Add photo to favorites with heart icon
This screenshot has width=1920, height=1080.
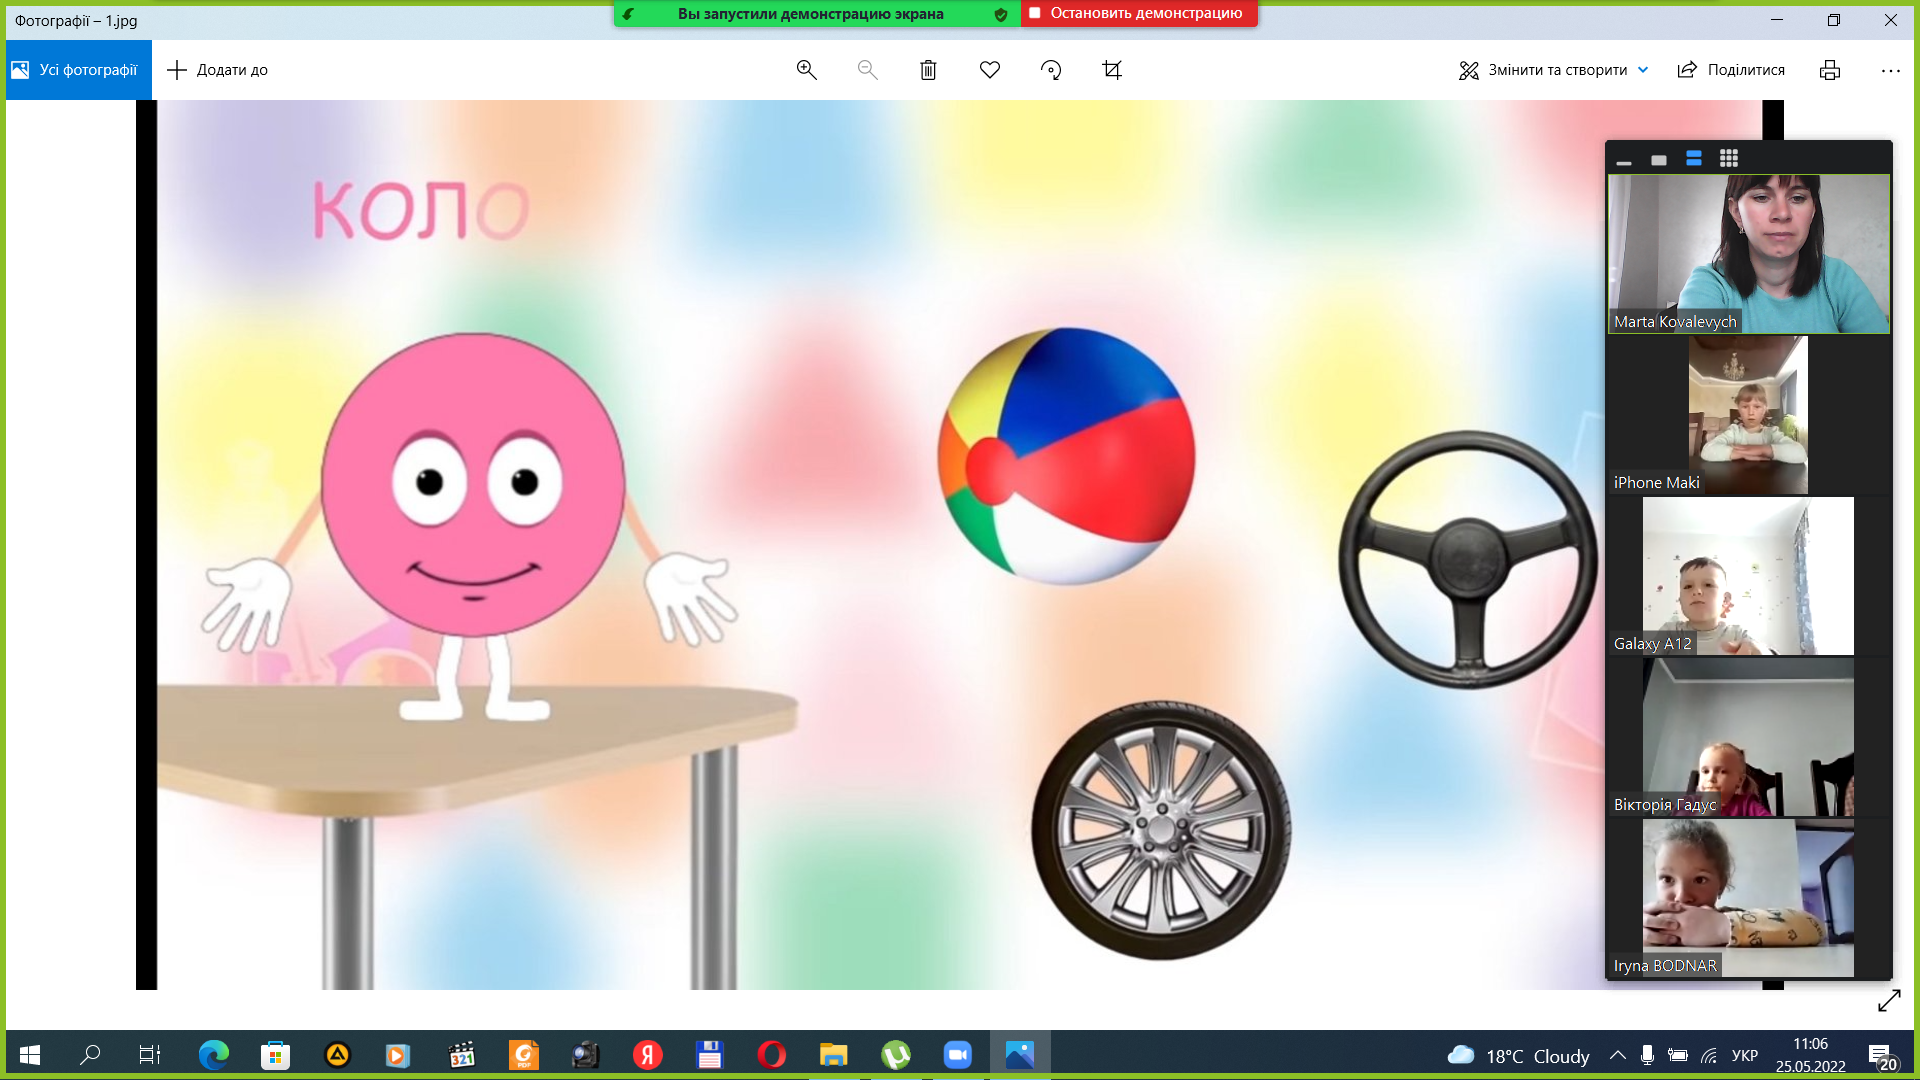coord(989,70)
